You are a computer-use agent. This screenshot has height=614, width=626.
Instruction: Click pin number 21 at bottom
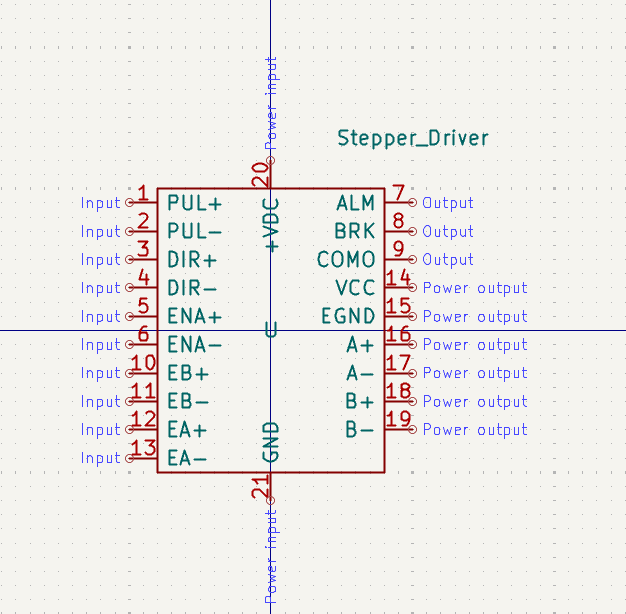(260, 488)
